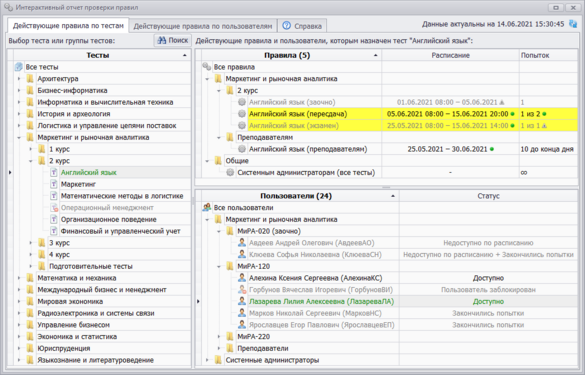Open the Действующие правила по тестам tab
The width and height of the screenshot is (585, 375).
(x=68, y=26)
